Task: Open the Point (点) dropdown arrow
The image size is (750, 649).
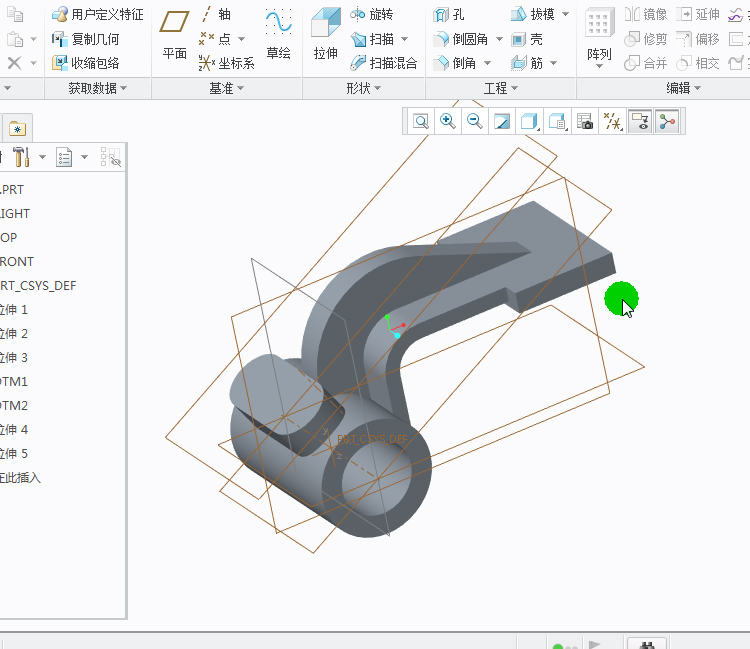Action: (x=241, y=39)
